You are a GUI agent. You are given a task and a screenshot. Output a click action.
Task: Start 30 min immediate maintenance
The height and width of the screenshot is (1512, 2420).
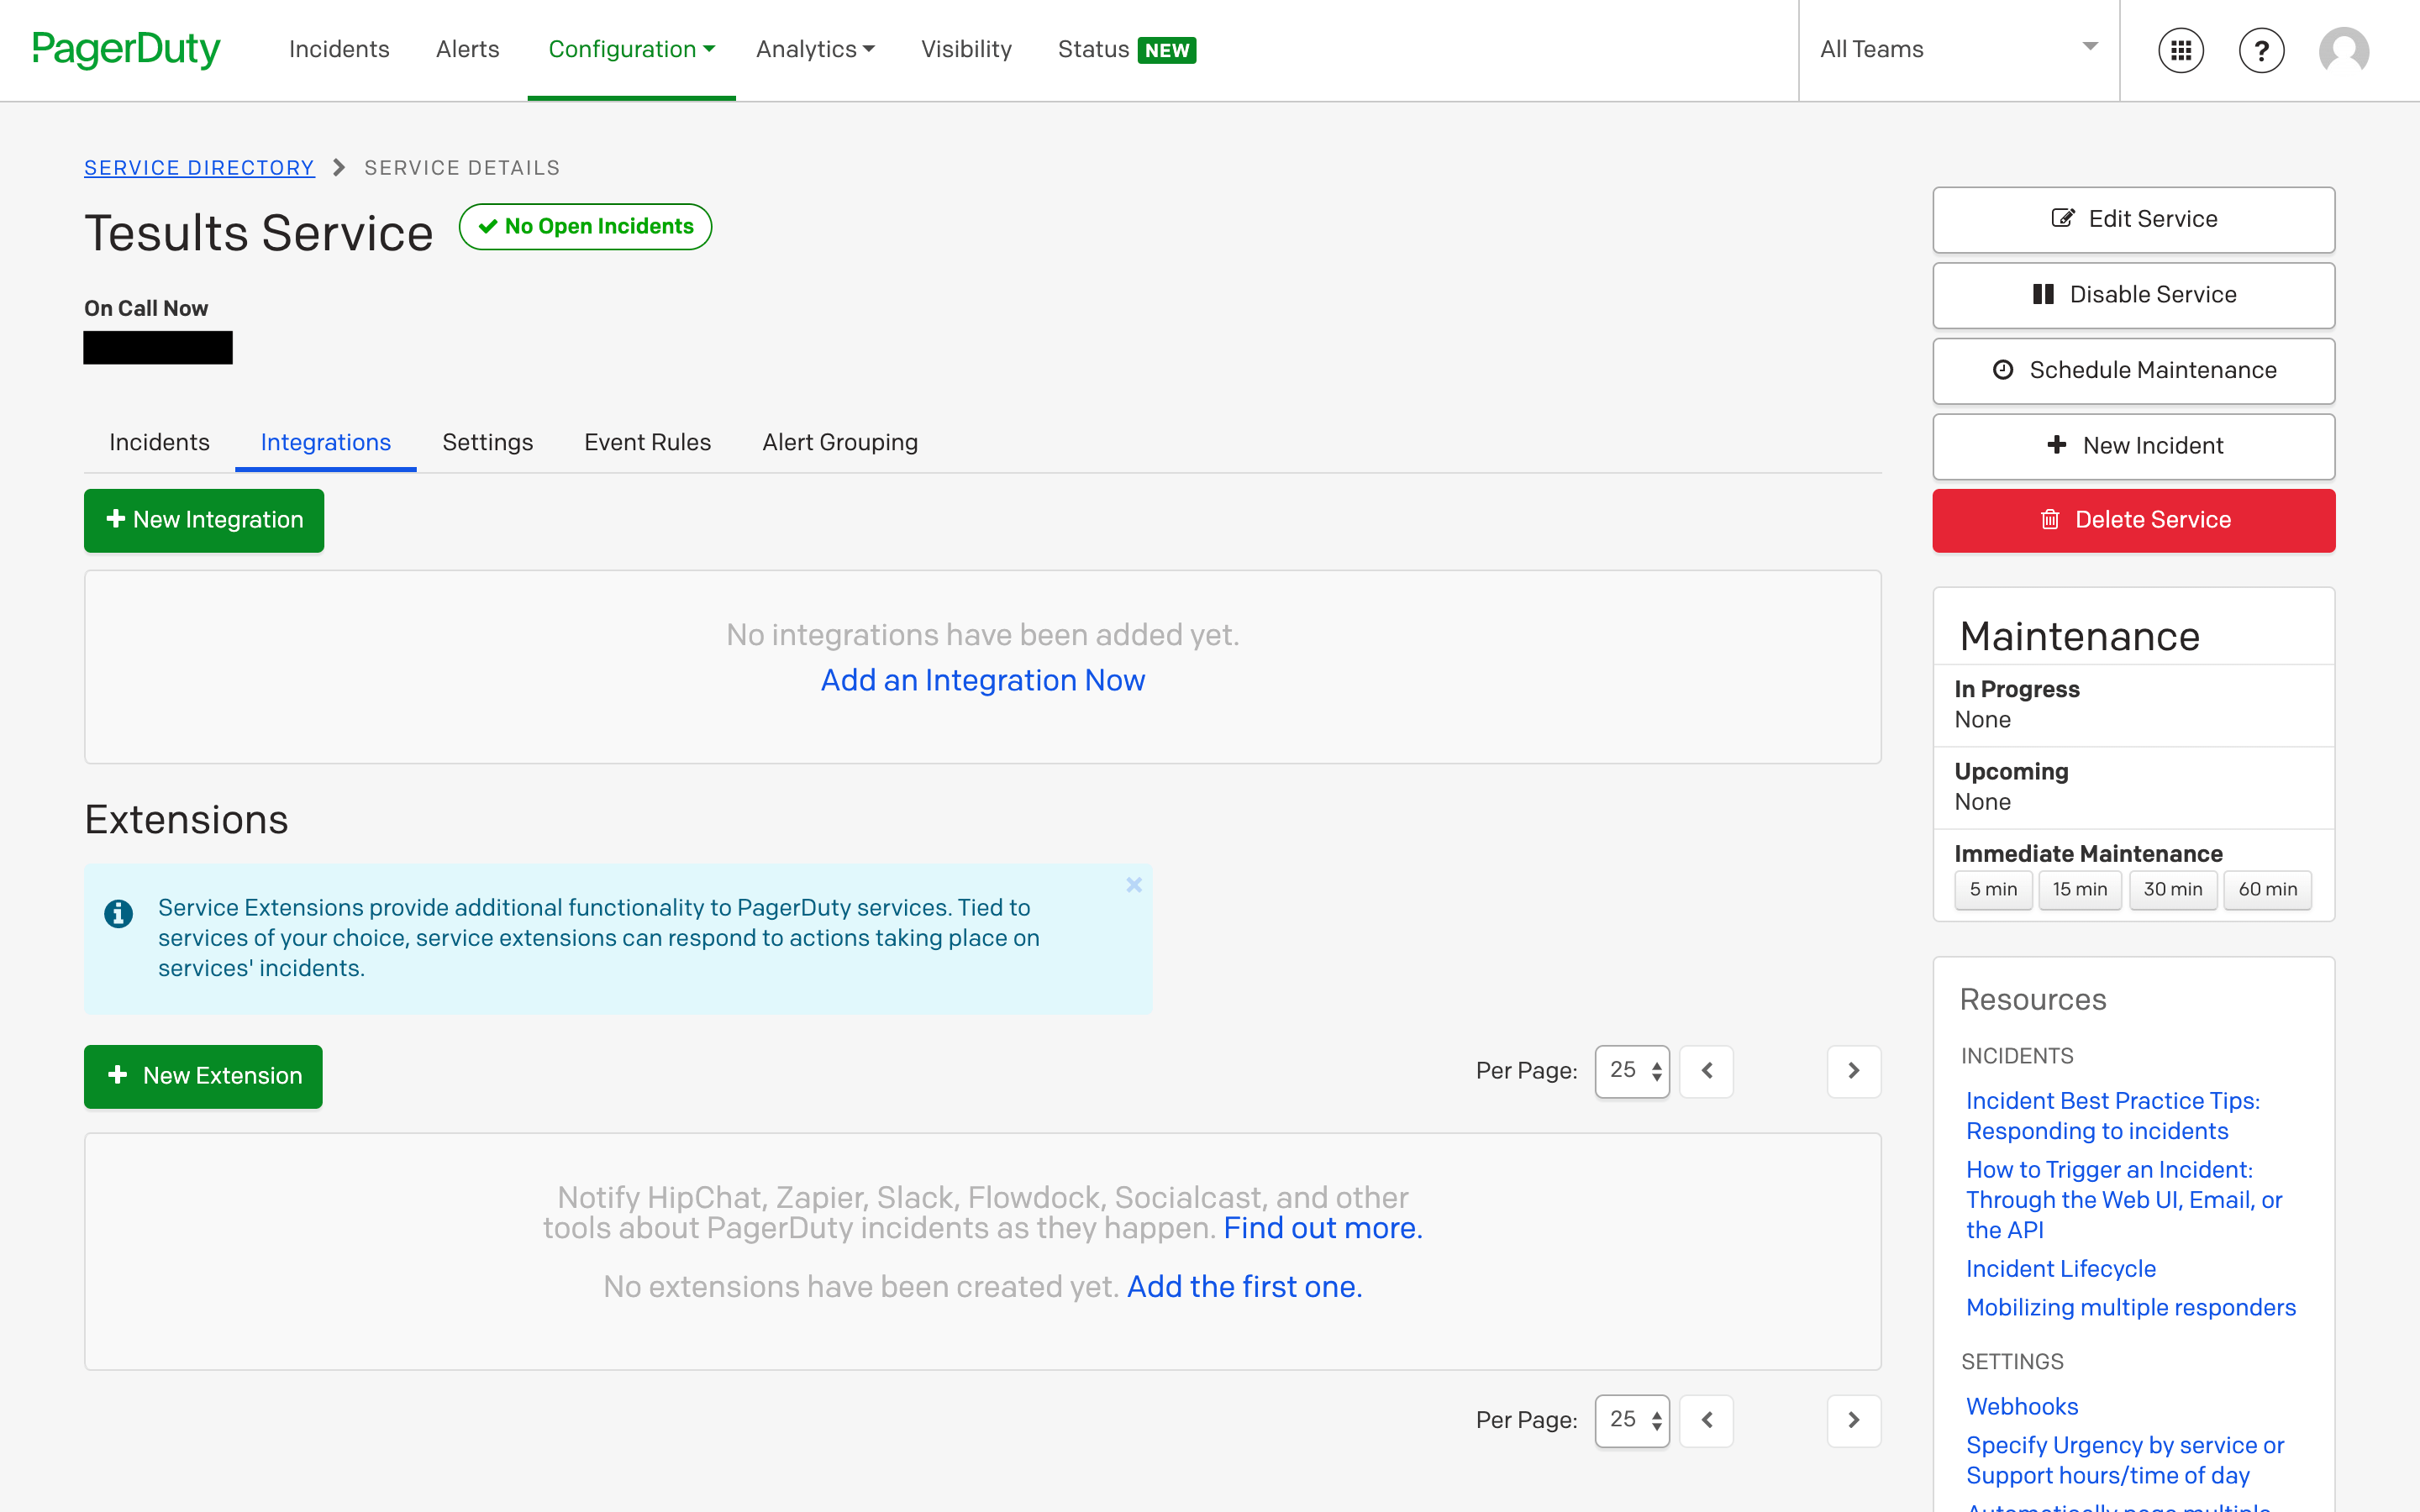click(2173, 889)
